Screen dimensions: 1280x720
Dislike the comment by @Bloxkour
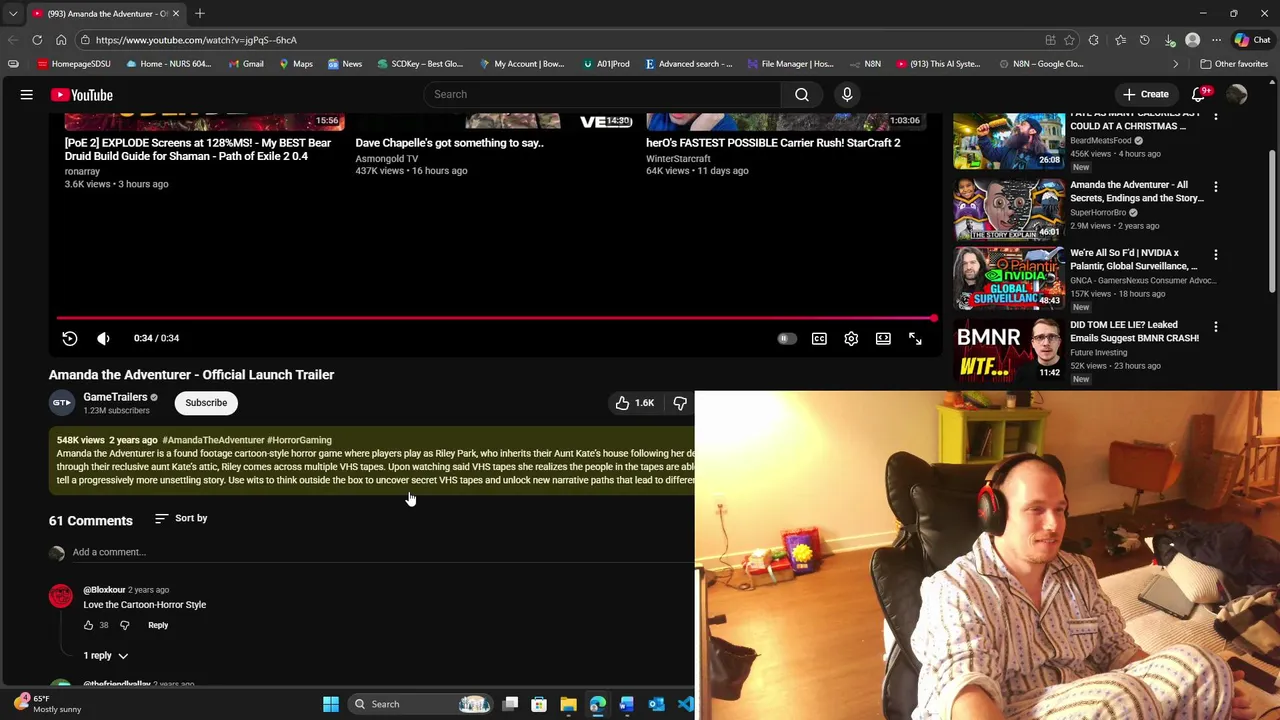point(125,625)
